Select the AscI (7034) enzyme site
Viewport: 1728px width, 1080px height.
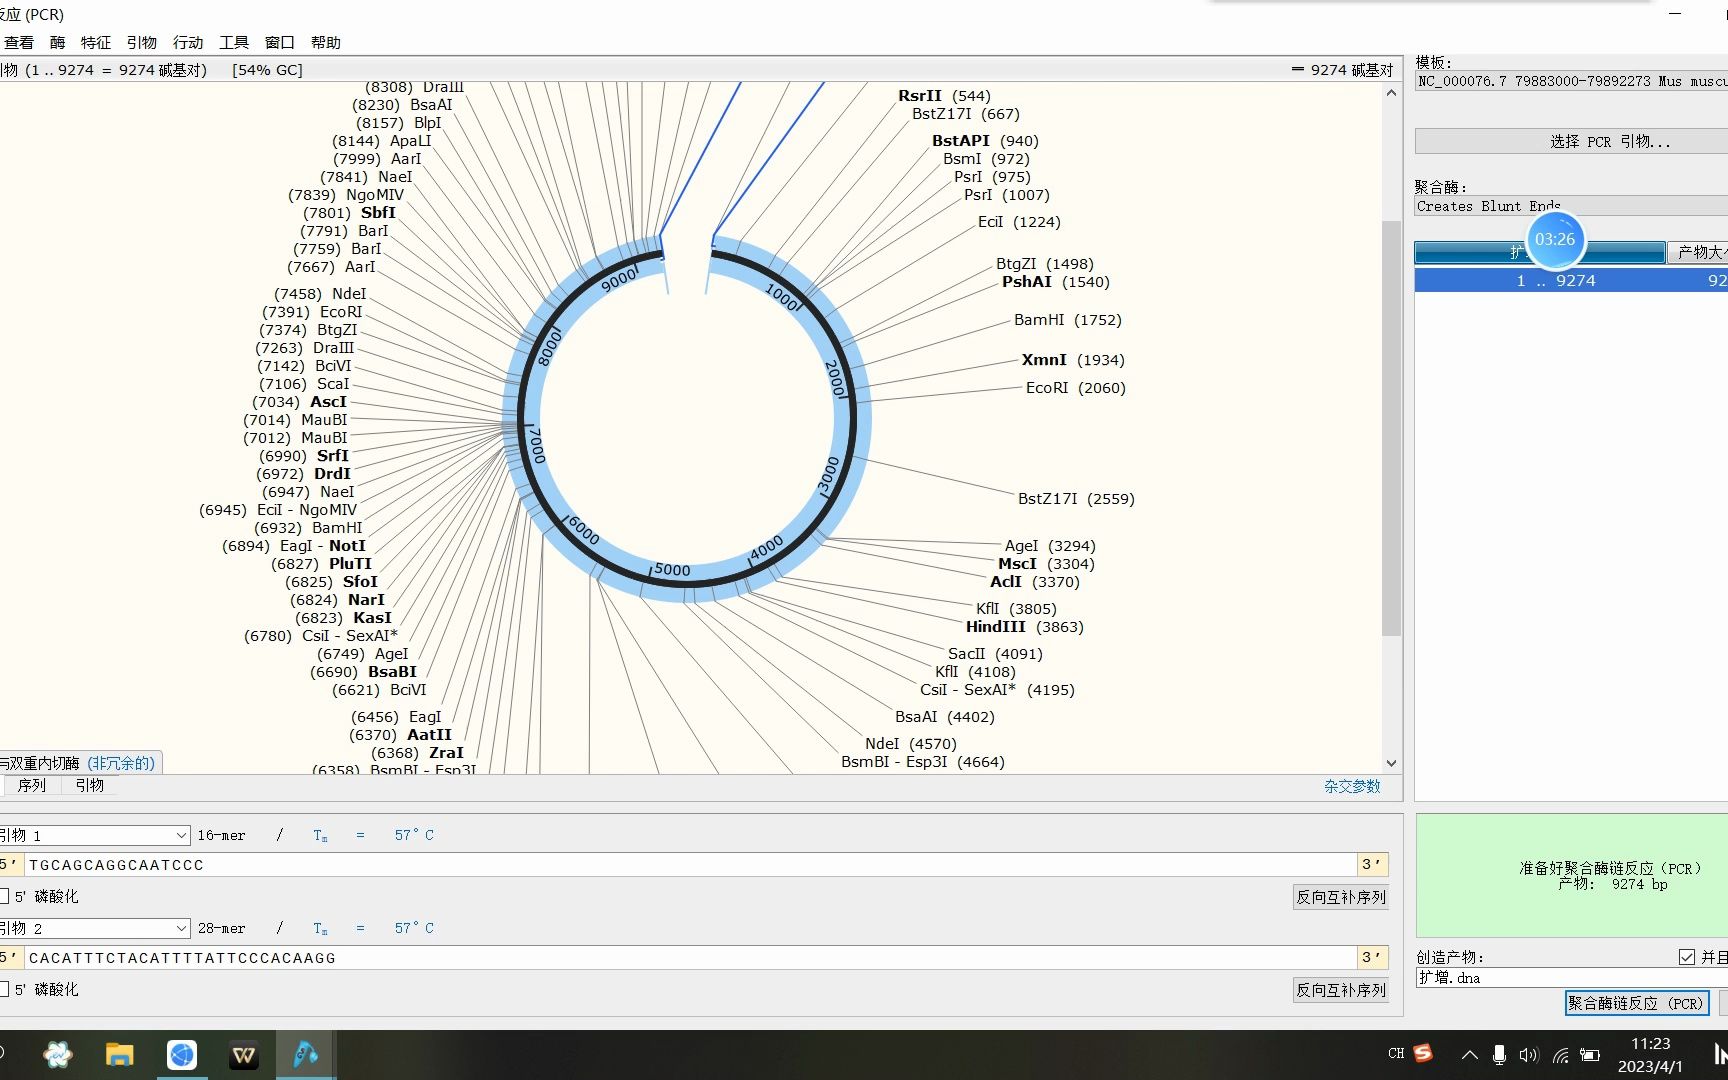pos(300,402)
